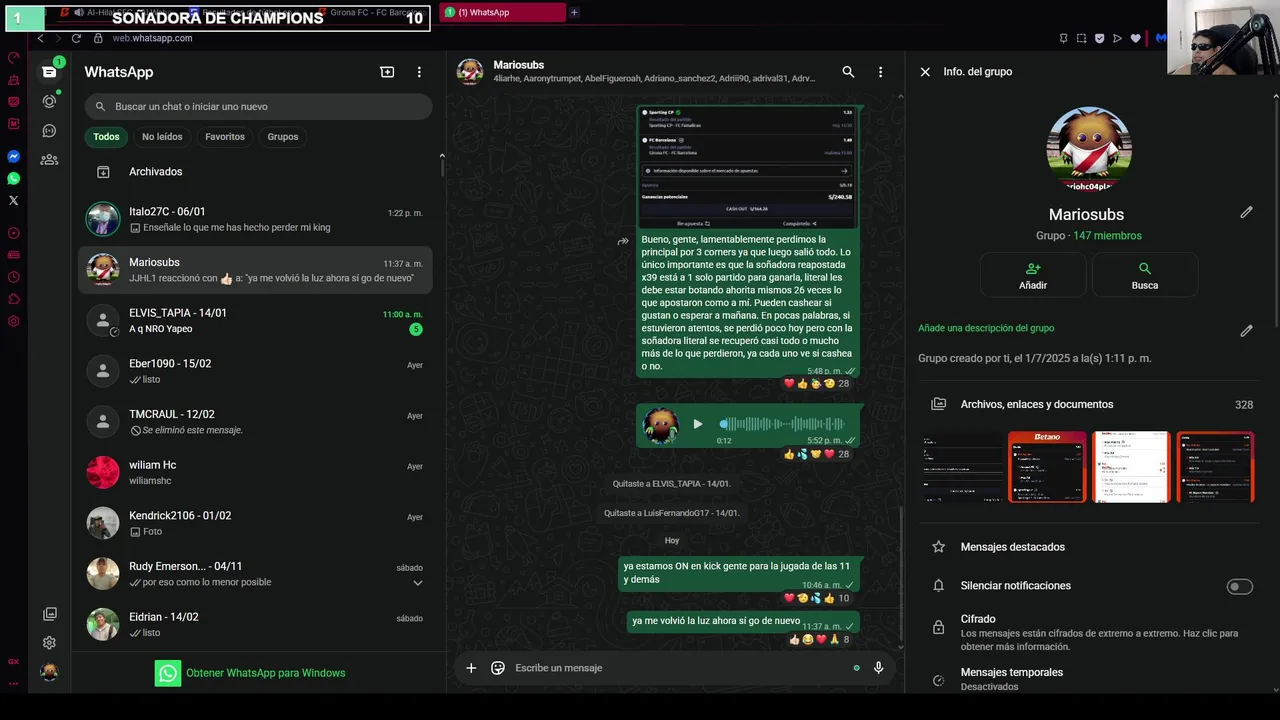Edit group description pencil icon
The height and width of the screenshot is (720, 1280).
point(1246,330)
